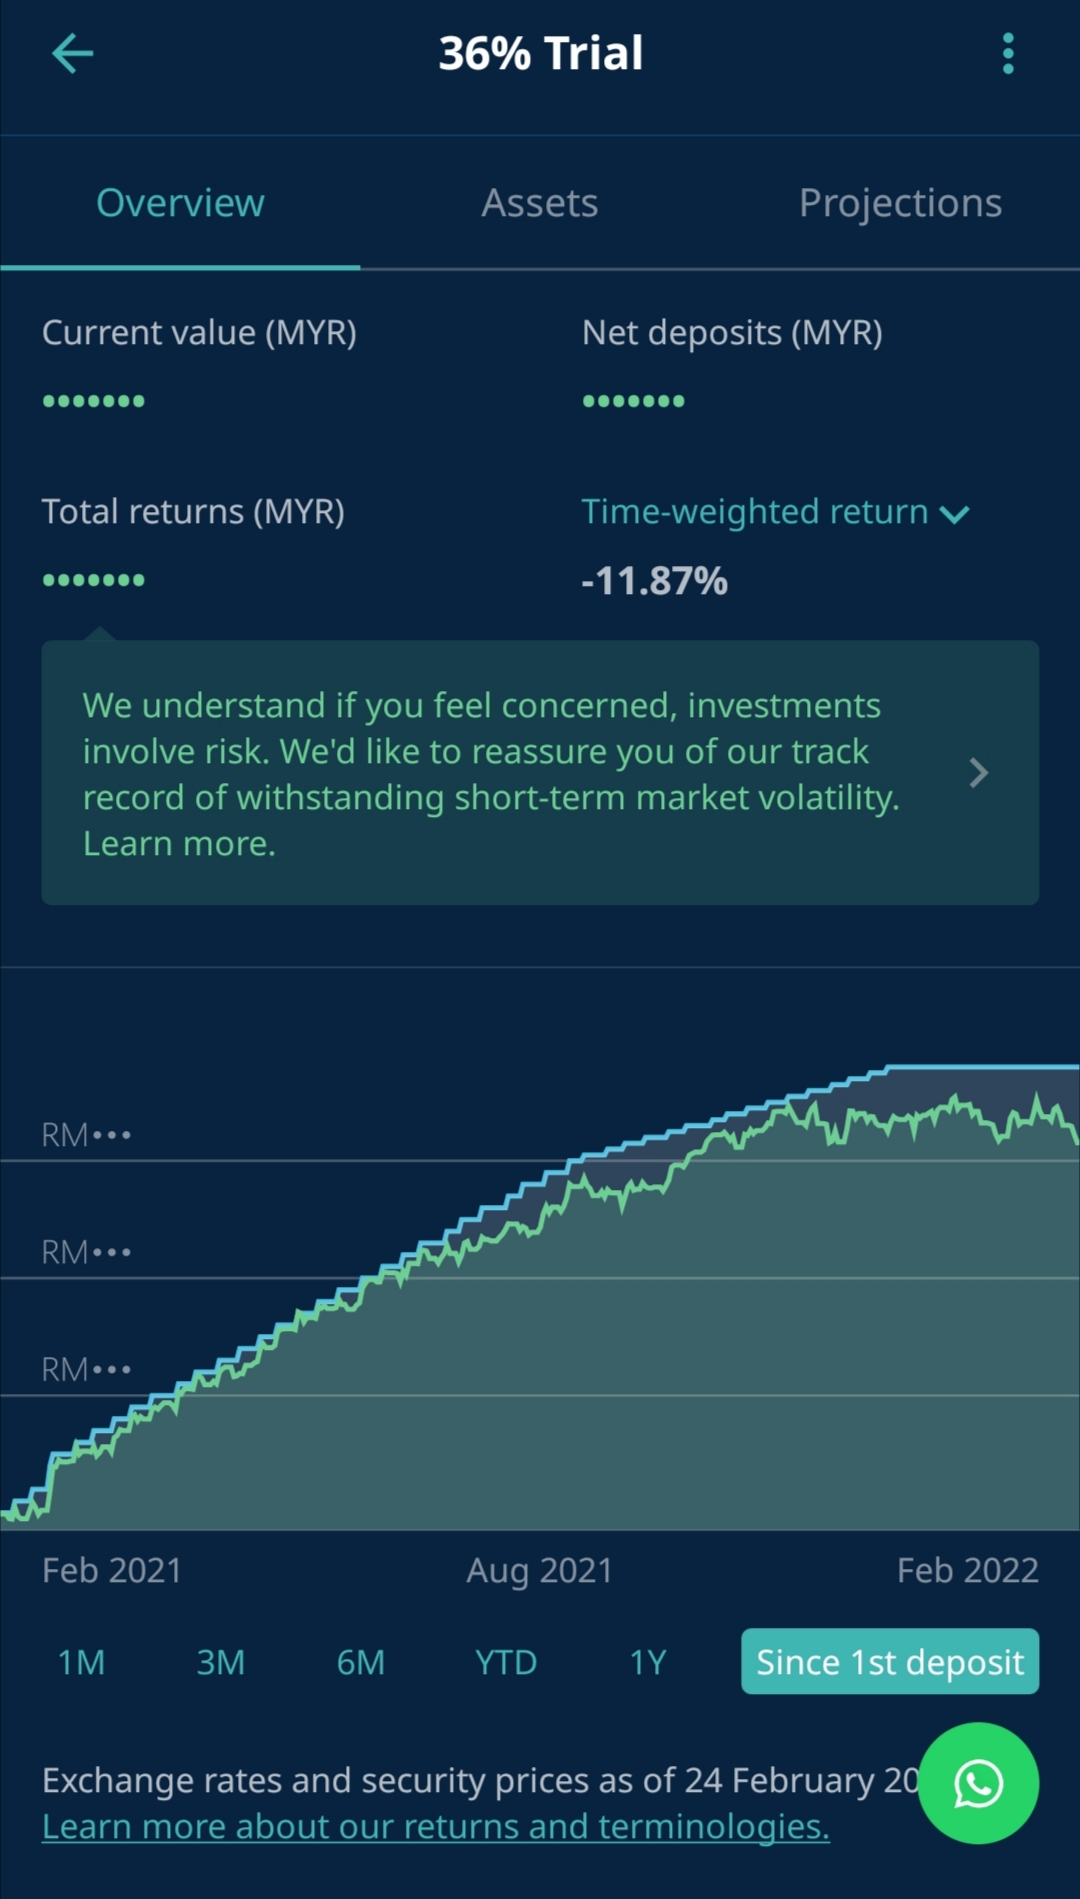This screenshot has width=1080, height=1899.
Task: Select the 3M chart range
Action: (x=221, y=1662)
